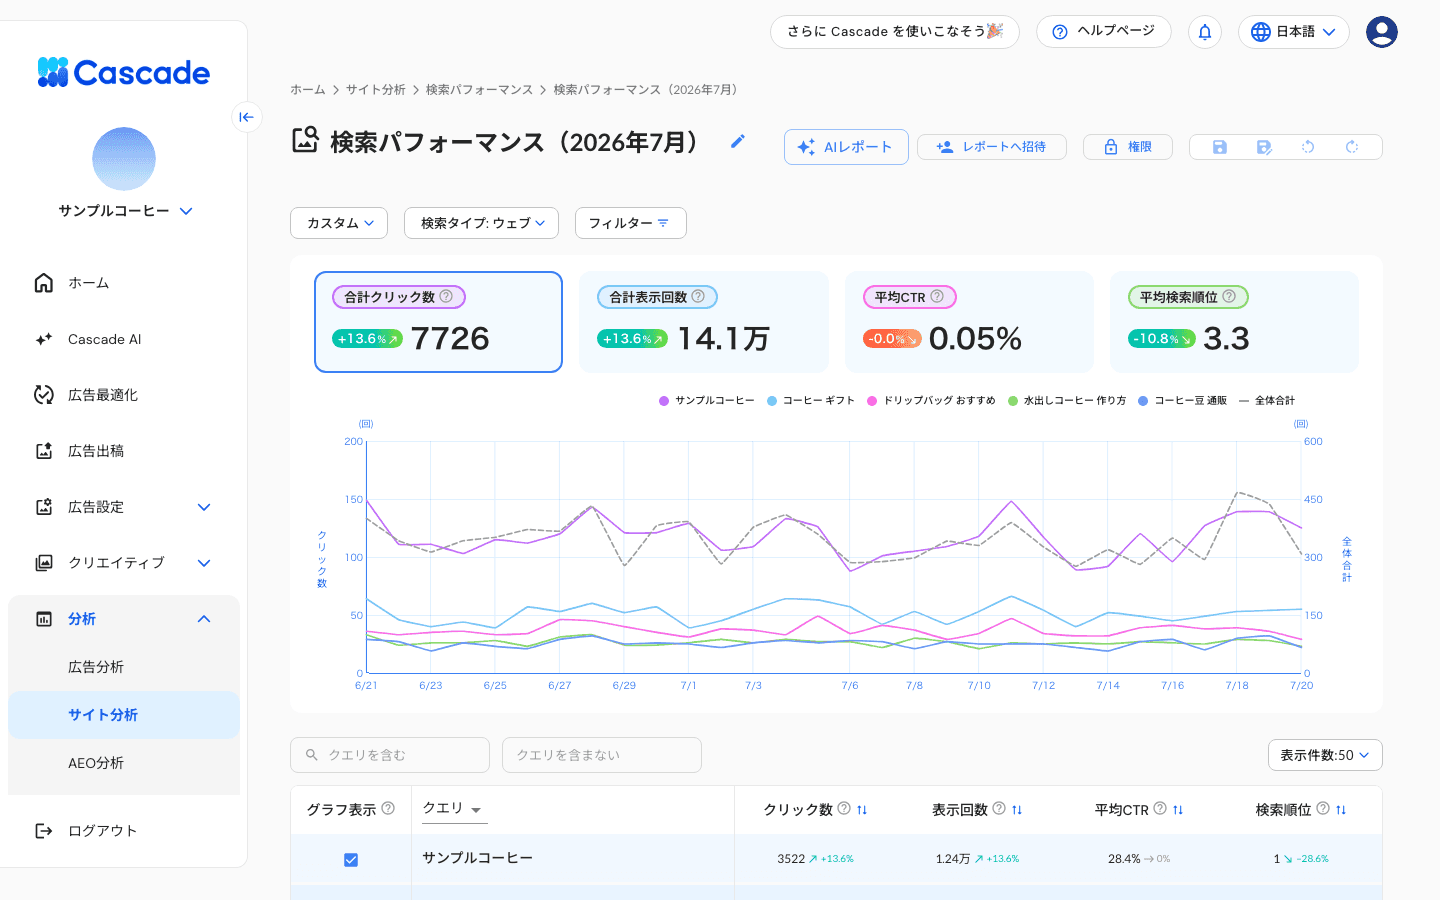Viewport: 1440px width, 900px height.
Task: Open the notifications bell
Action: (1205, 32)
